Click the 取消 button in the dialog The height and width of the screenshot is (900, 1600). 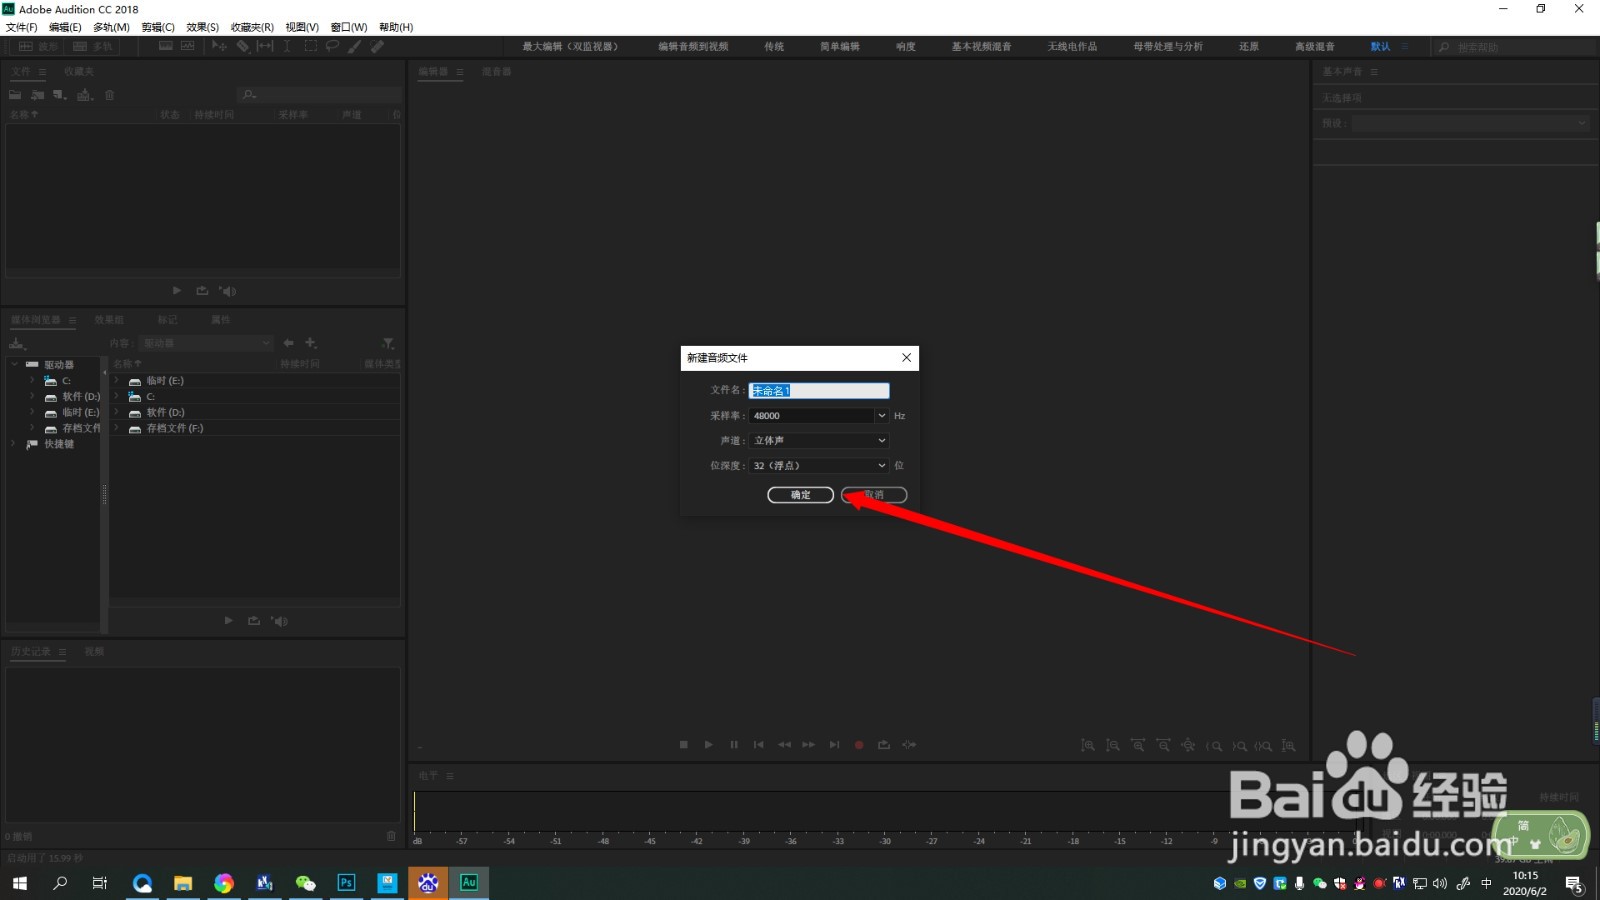874,495
